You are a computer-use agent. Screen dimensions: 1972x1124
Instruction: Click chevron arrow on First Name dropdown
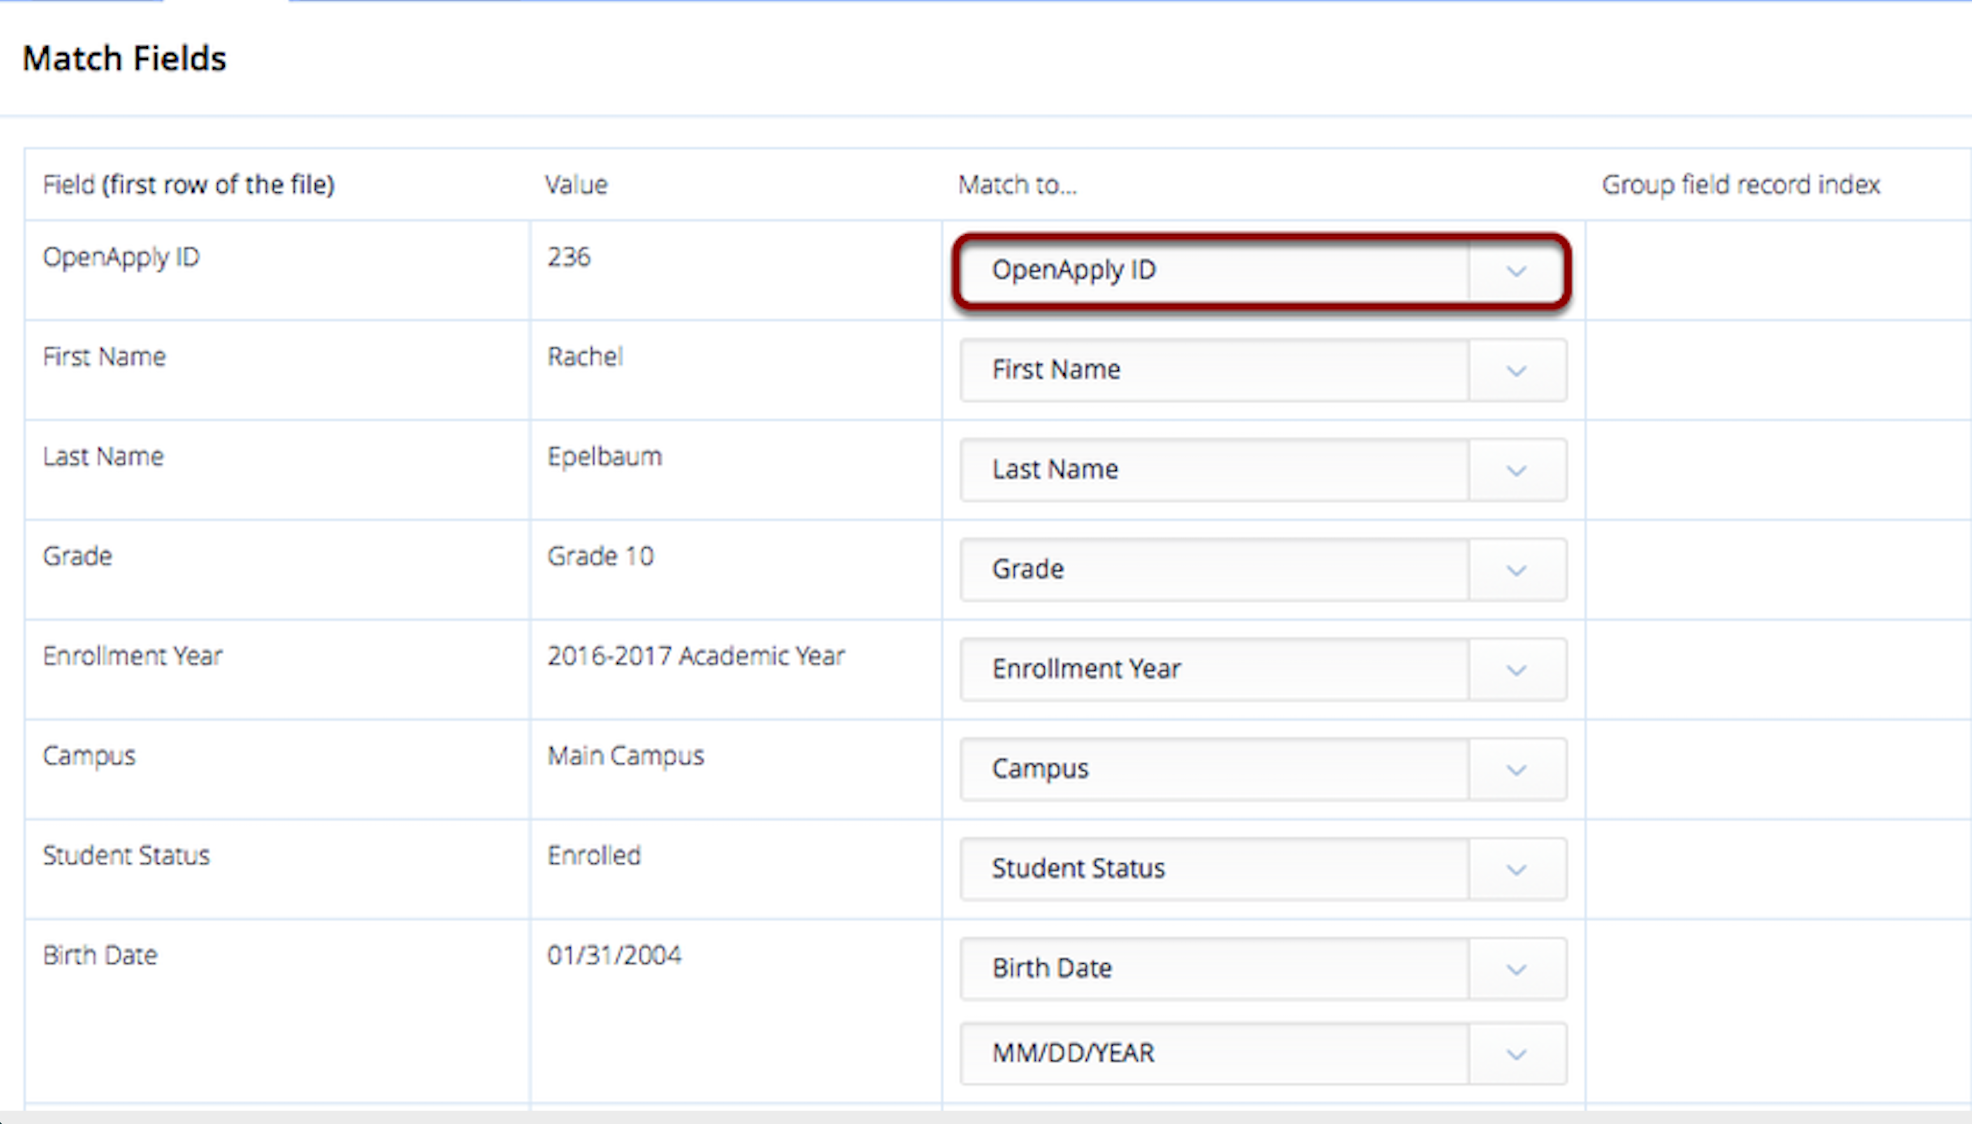[x=1516, y=371]
